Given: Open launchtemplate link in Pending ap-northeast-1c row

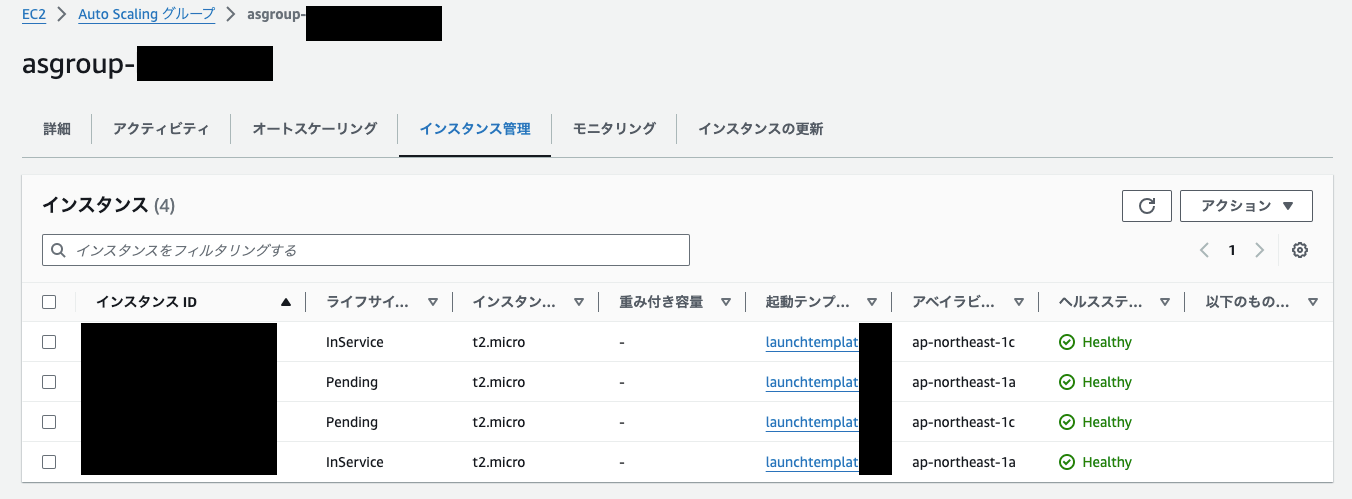Looking at the screenshot, I should (x=812, y=422).
